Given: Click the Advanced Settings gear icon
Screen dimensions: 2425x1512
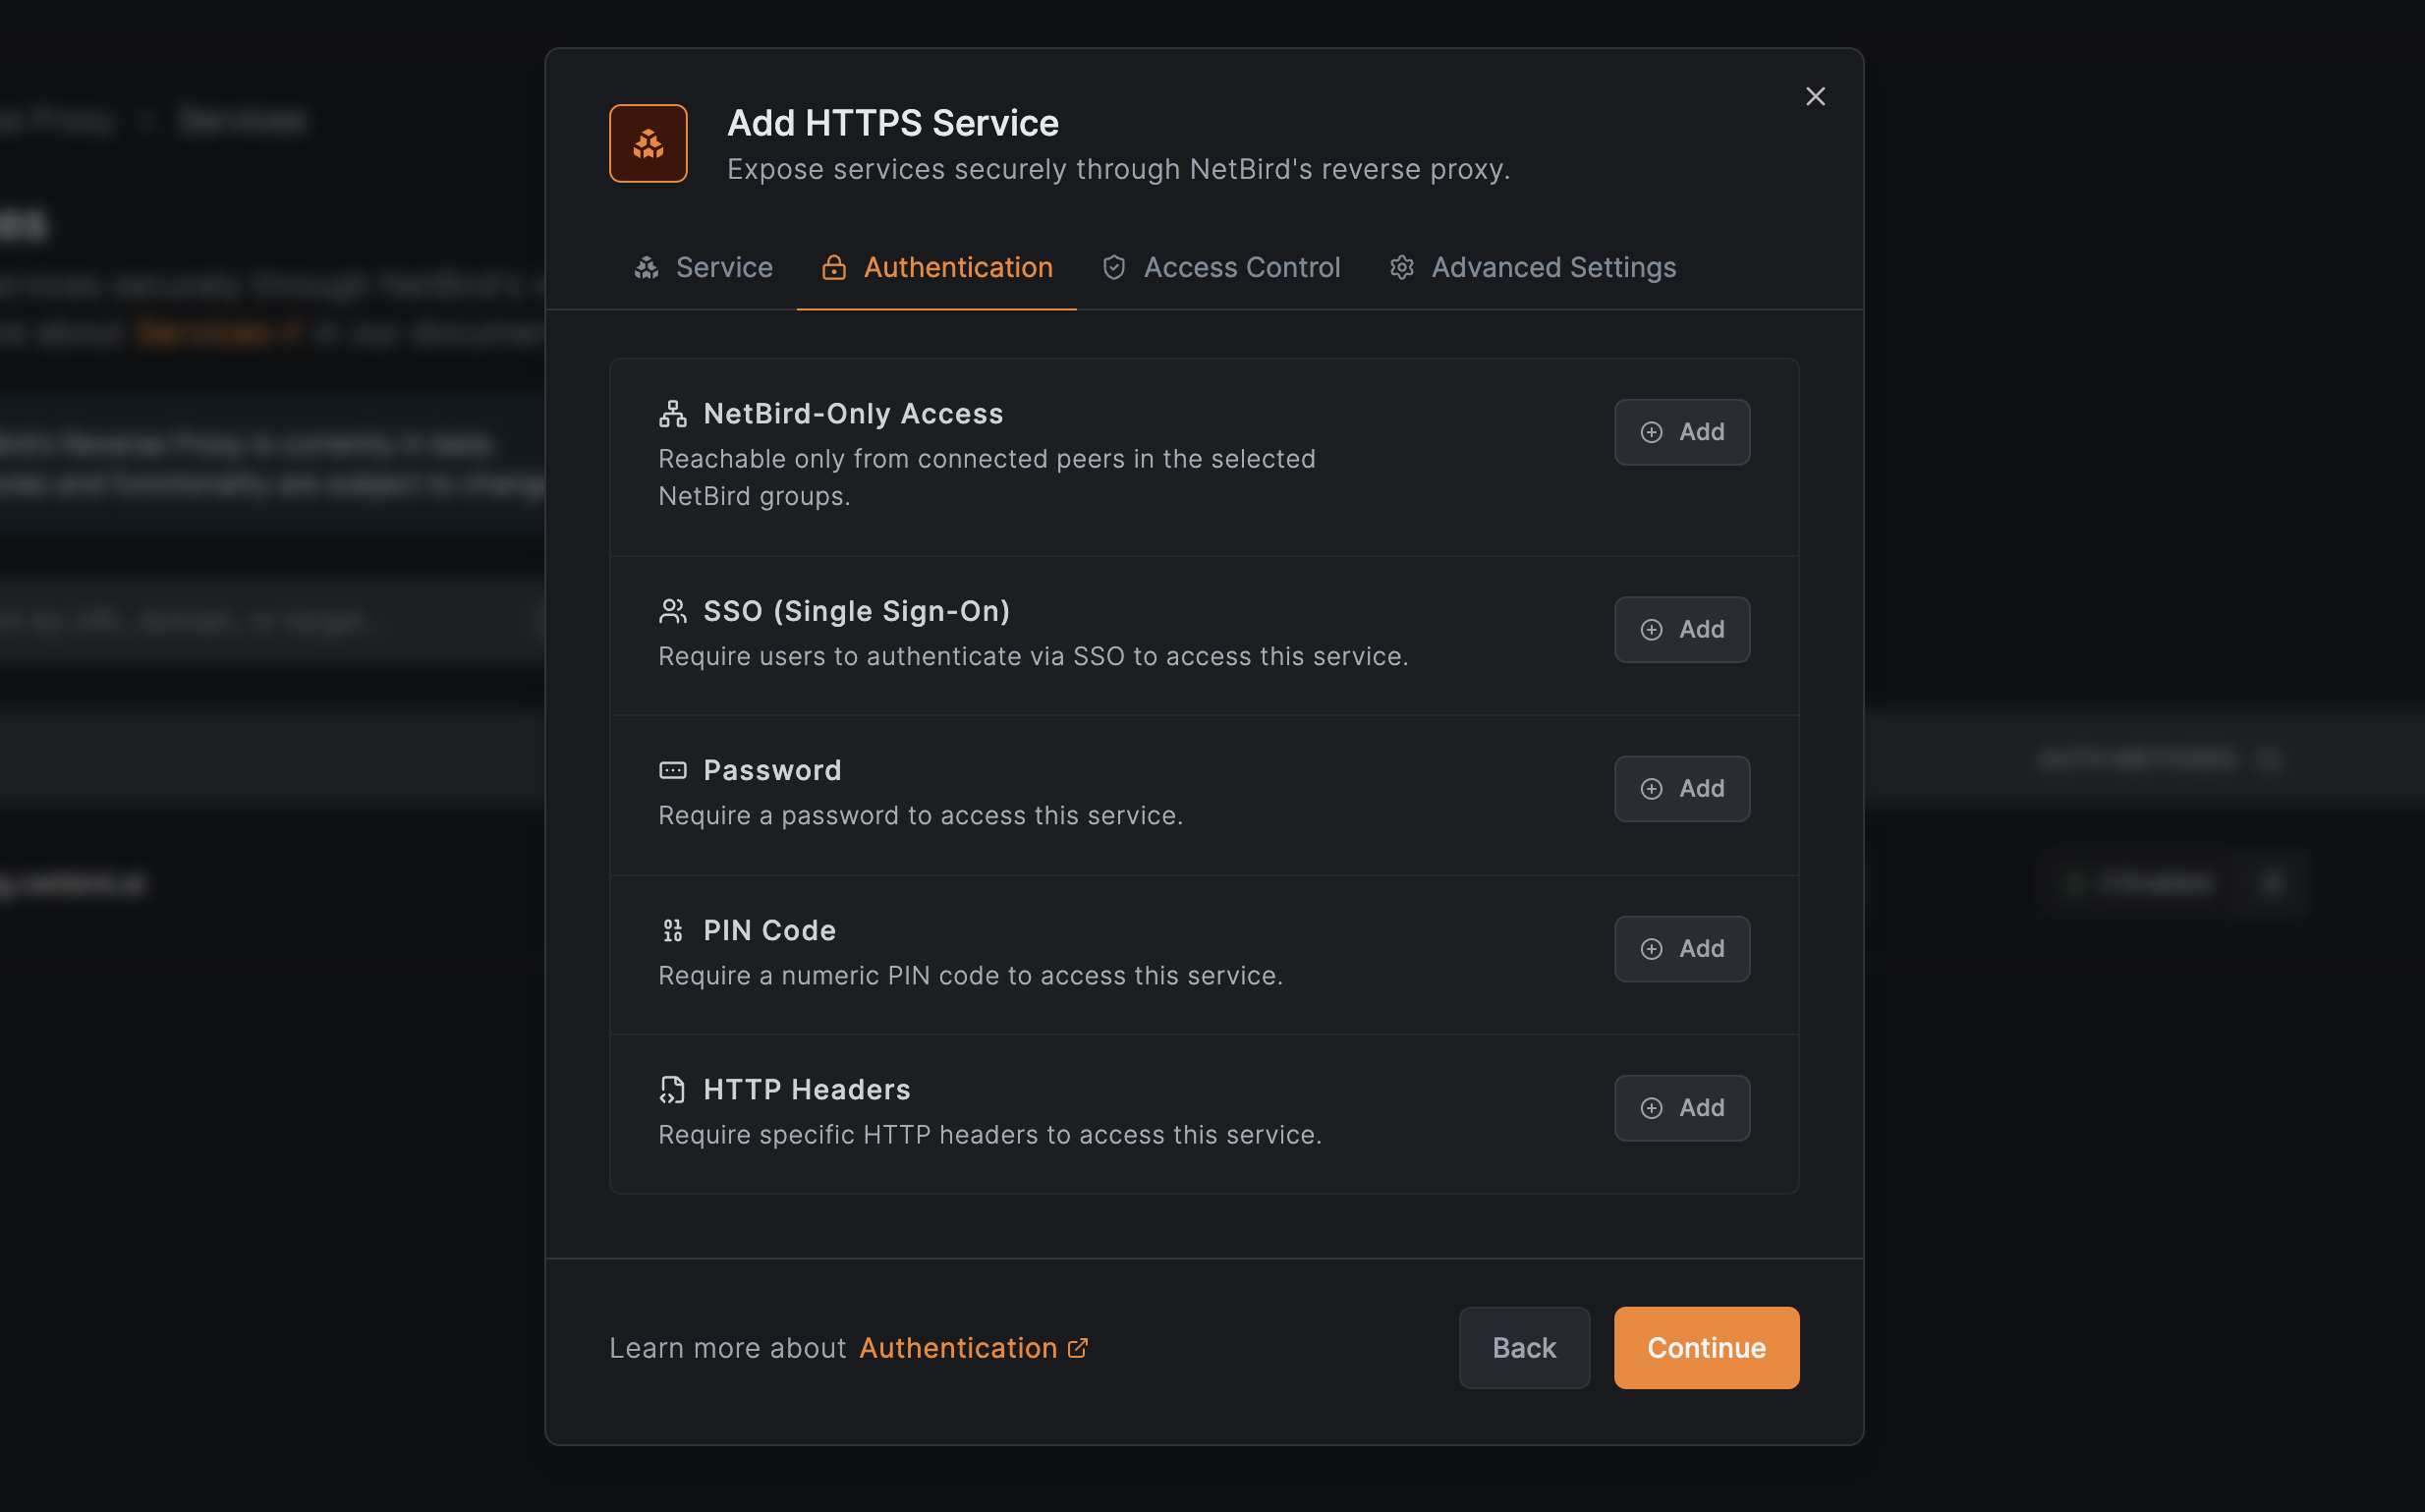Looking at the screenshot, I should 1402,268.
